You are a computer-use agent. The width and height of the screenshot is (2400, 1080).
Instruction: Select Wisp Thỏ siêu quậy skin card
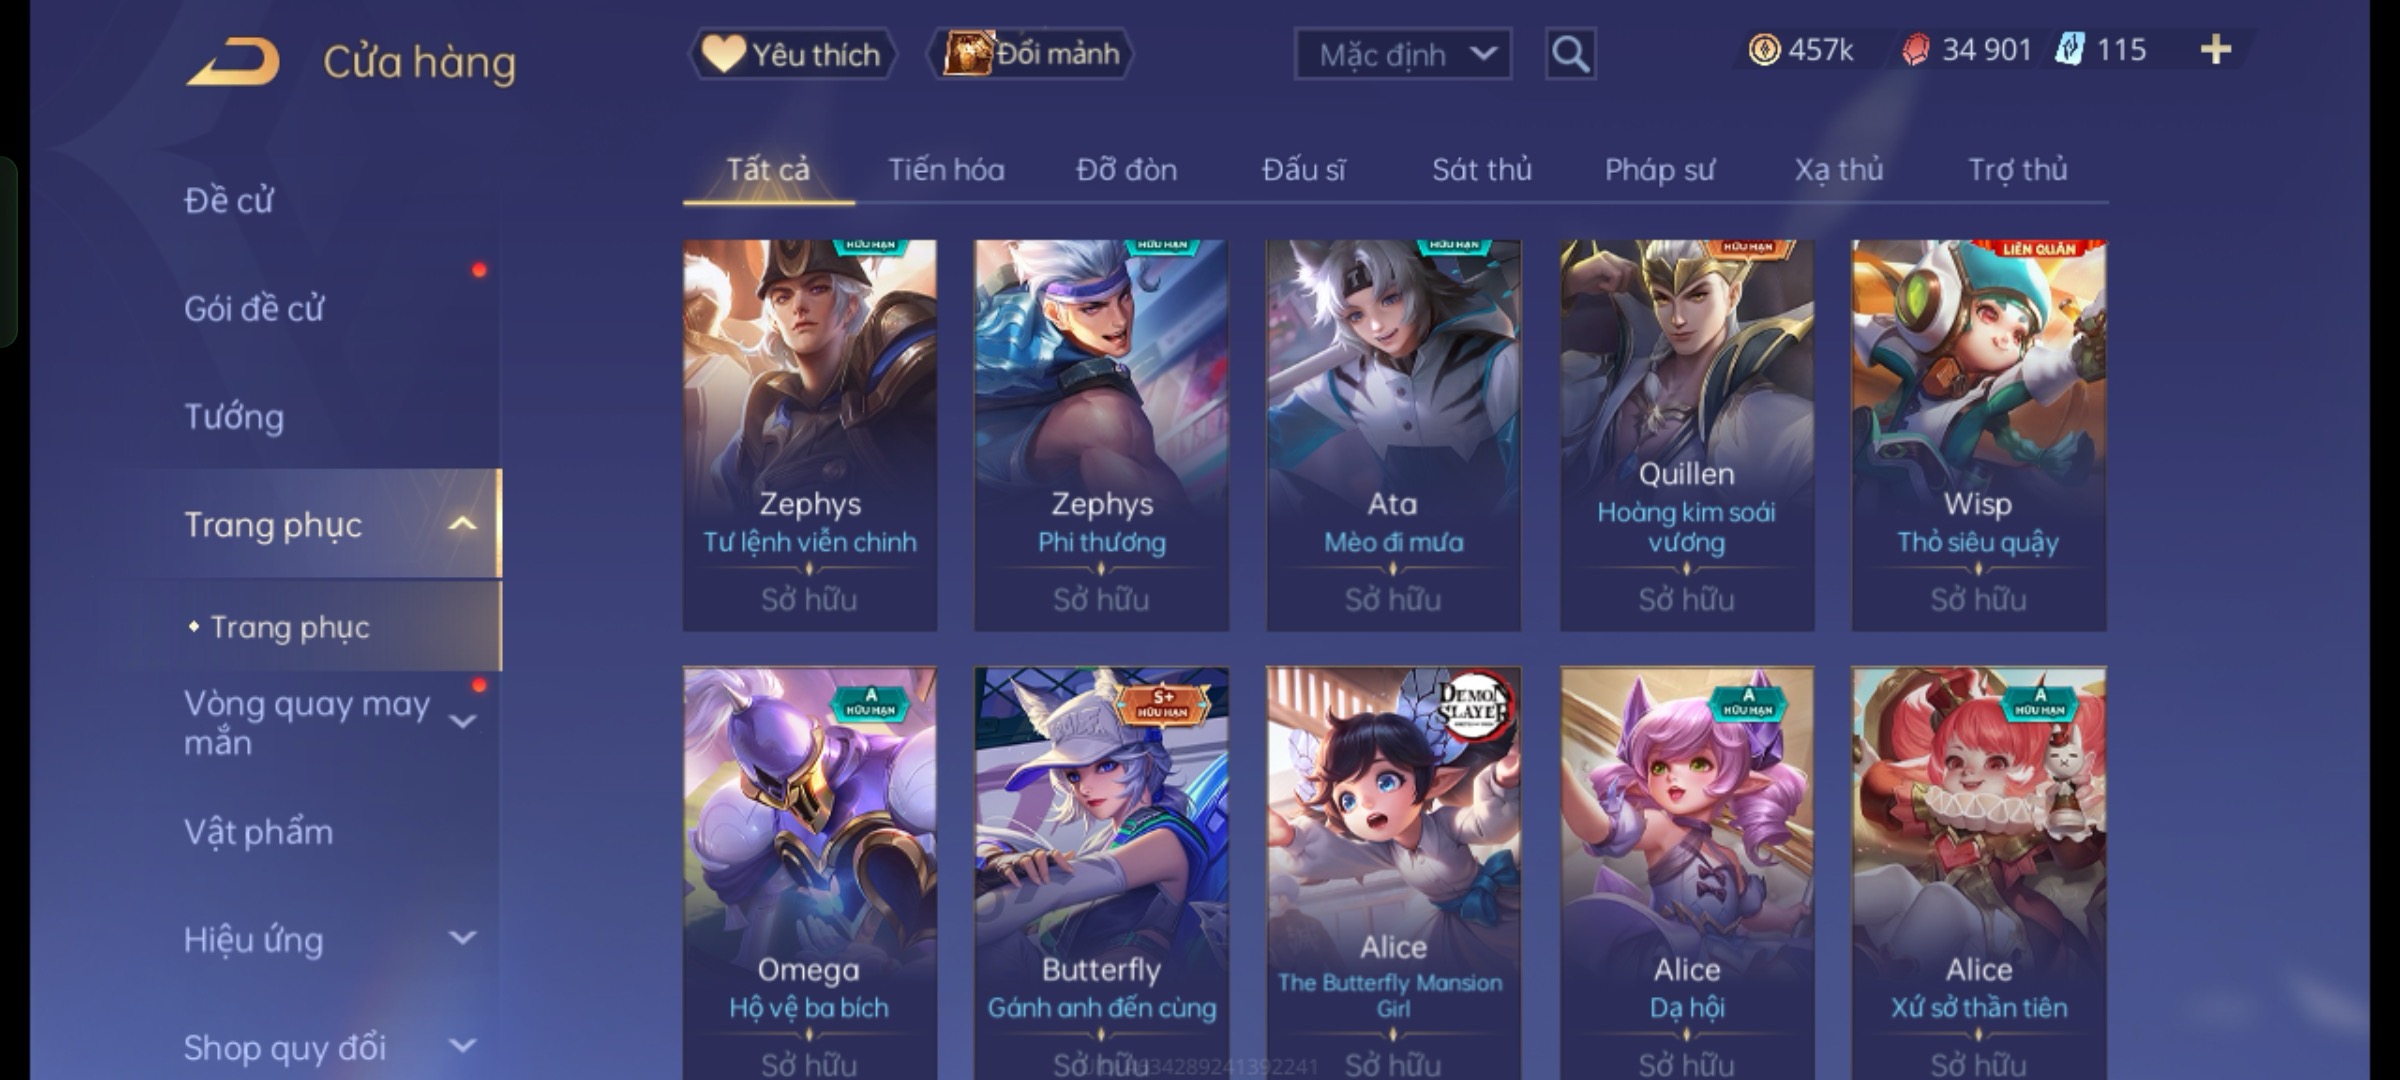(x=1978, y=435)
